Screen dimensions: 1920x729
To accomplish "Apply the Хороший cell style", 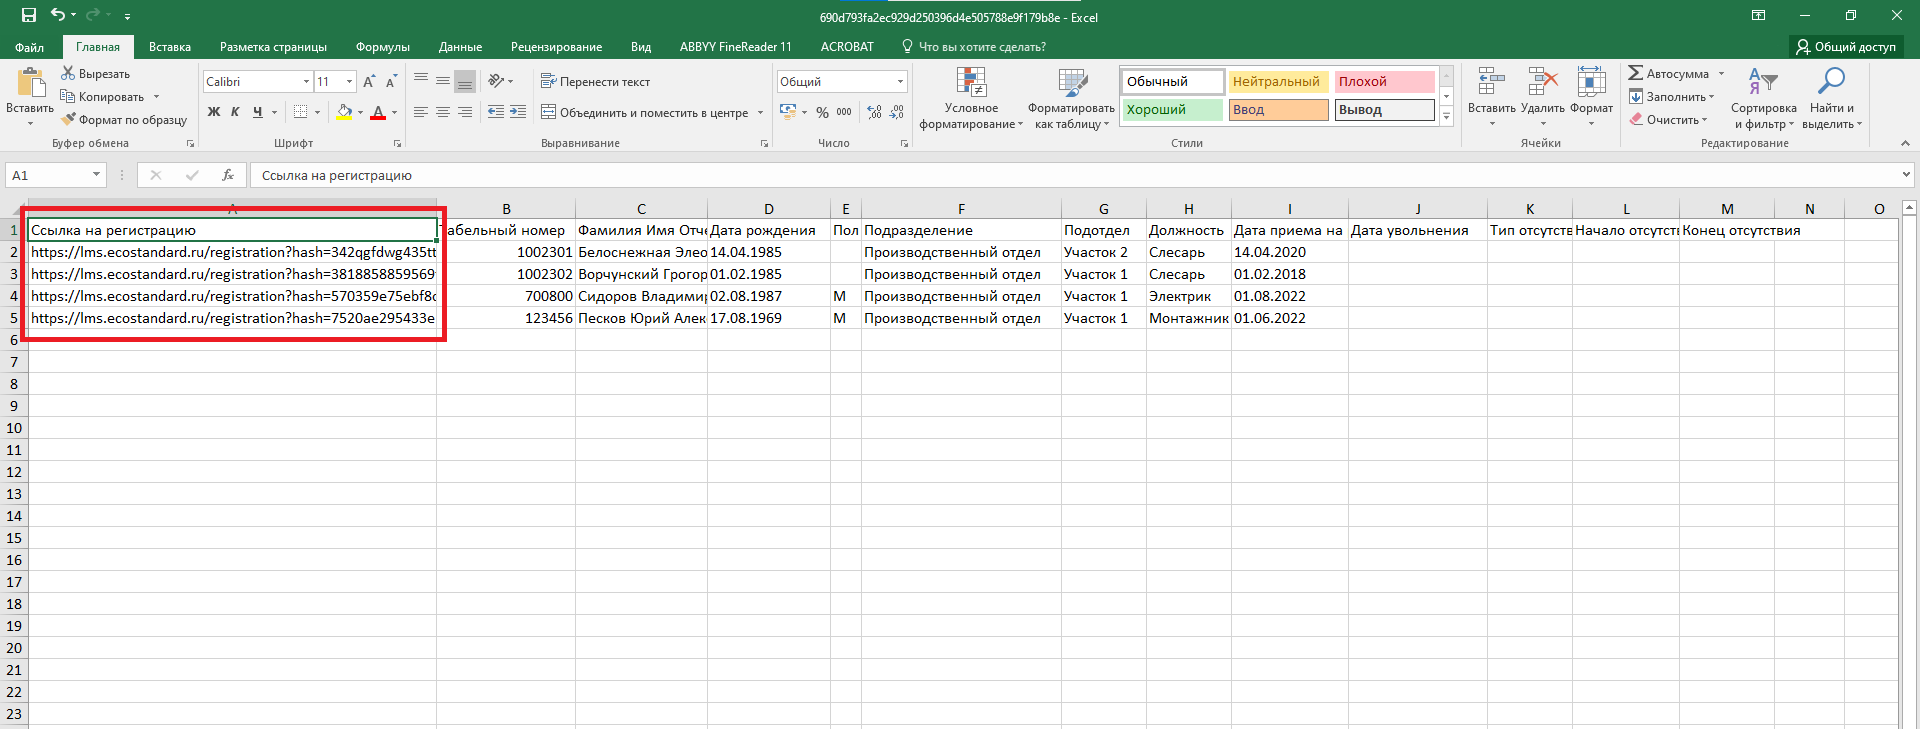I will [1172, 109].
